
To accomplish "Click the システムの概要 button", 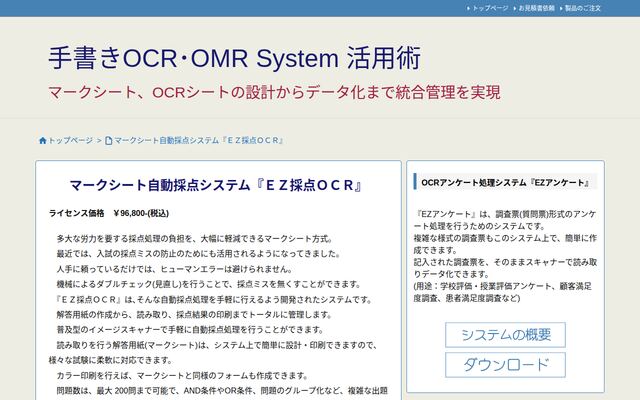I will pyautogui.click(x=505, y=335).
